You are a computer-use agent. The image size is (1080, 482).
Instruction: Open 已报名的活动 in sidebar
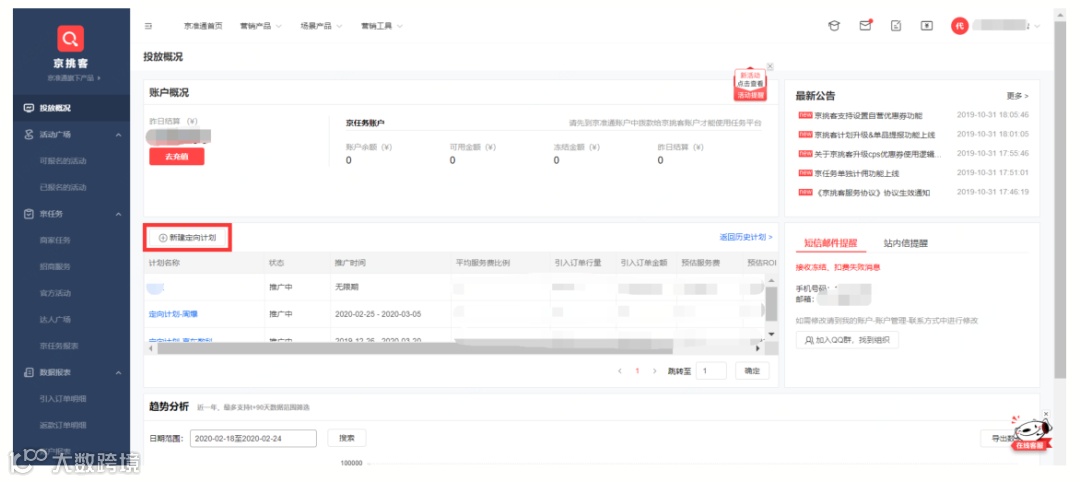point(63,187)
